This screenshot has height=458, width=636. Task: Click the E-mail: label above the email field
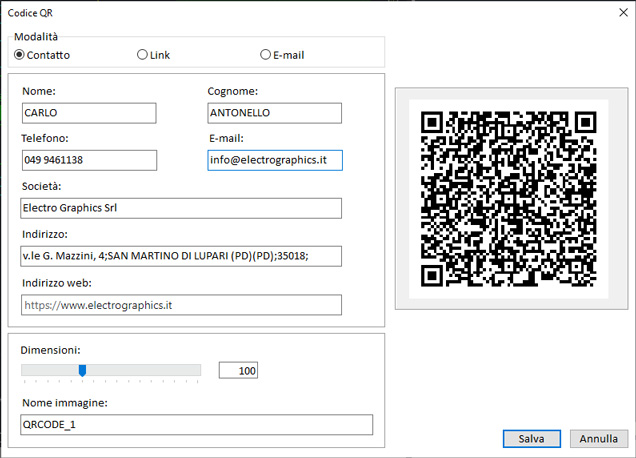coord(226,138)
